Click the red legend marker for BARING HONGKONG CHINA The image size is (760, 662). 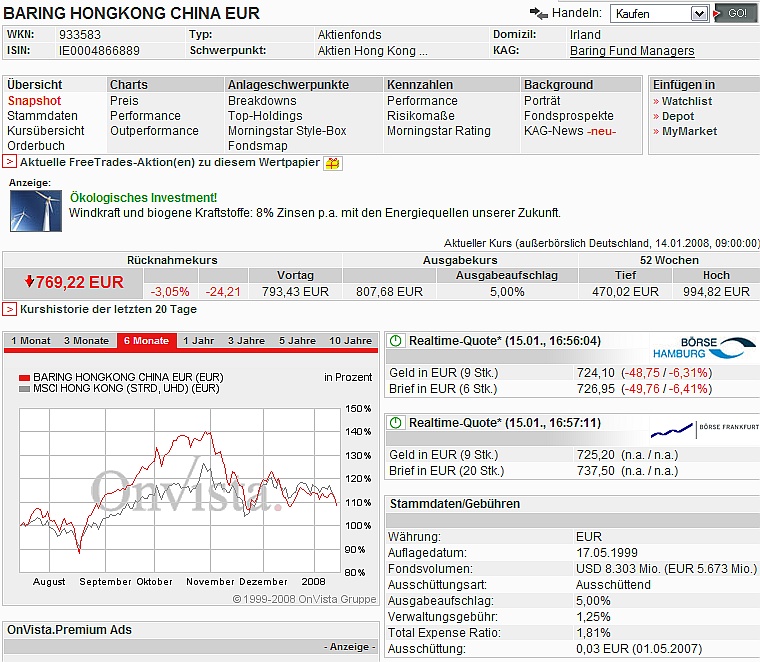pos(24,378)
